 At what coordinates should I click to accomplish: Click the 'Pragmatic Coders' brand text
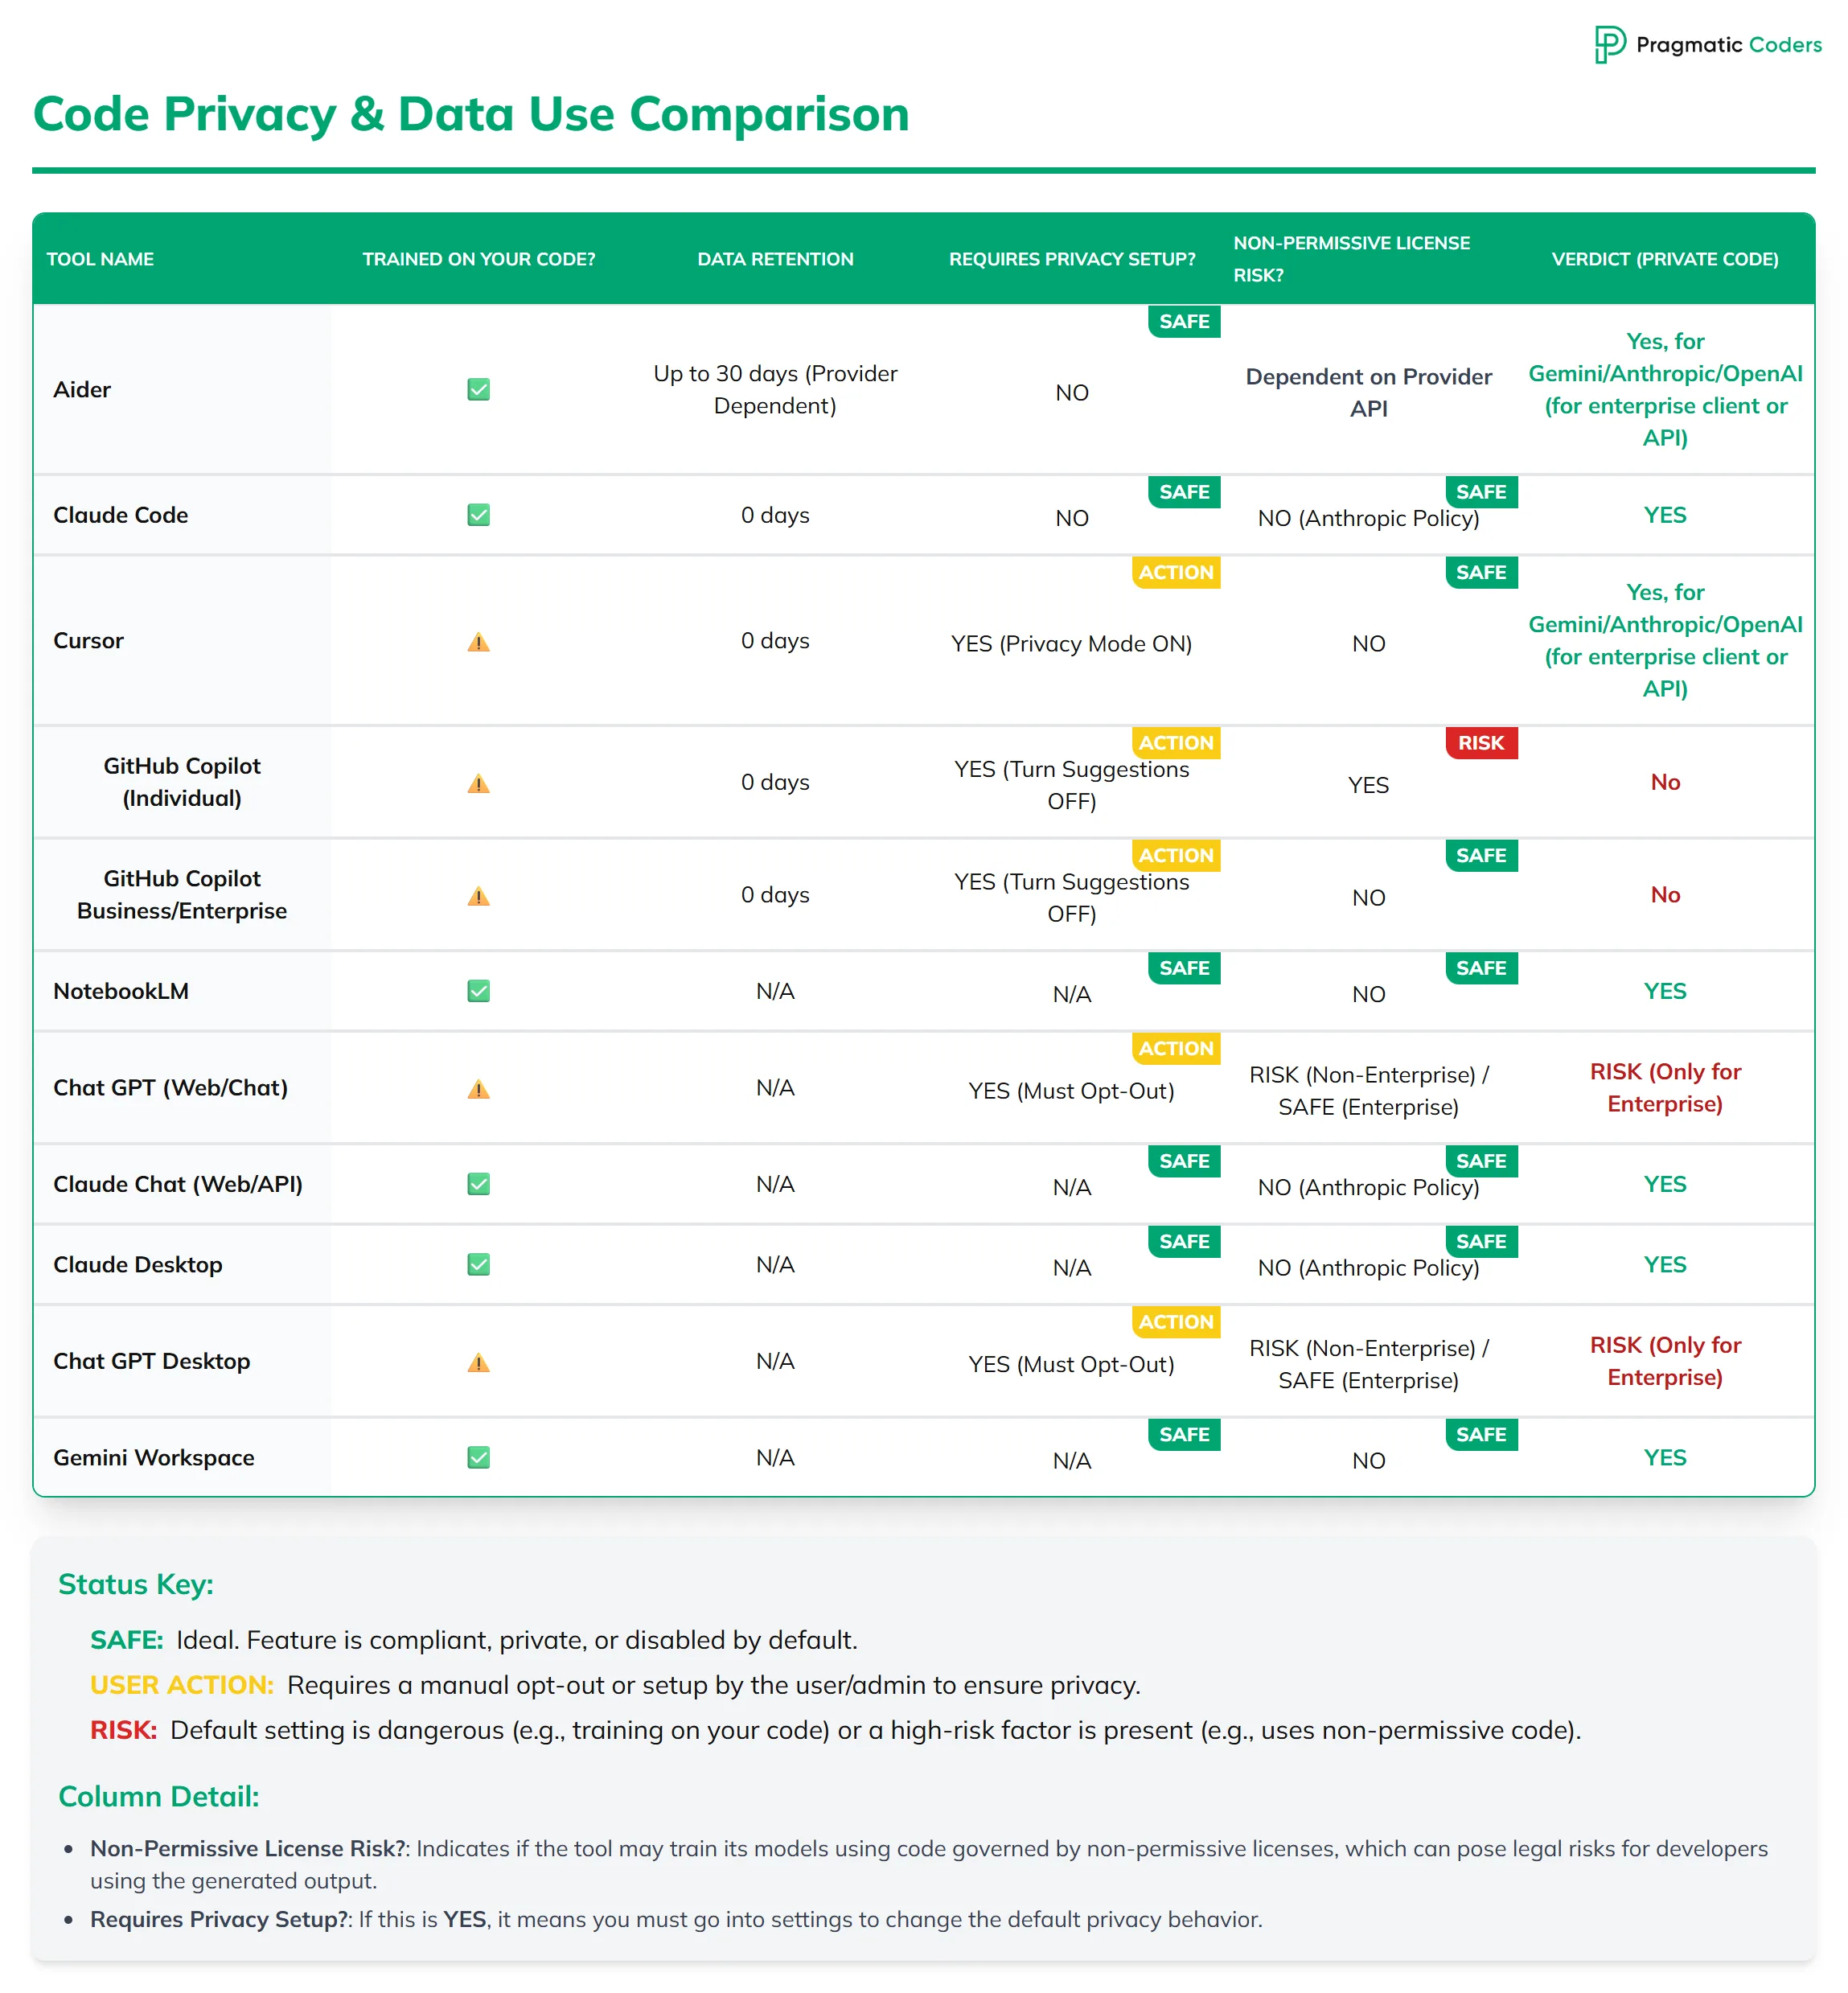(x=1728, y=45)
